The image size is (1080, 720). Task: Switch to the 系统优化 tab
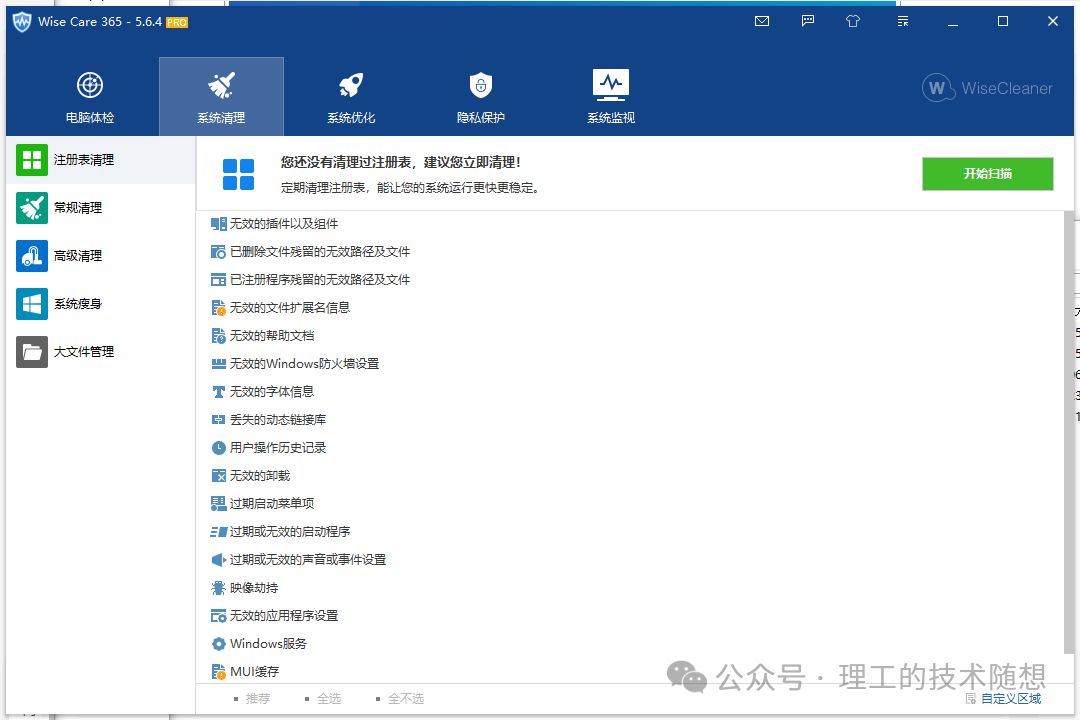pyautogui.click(x=350, y=96)
